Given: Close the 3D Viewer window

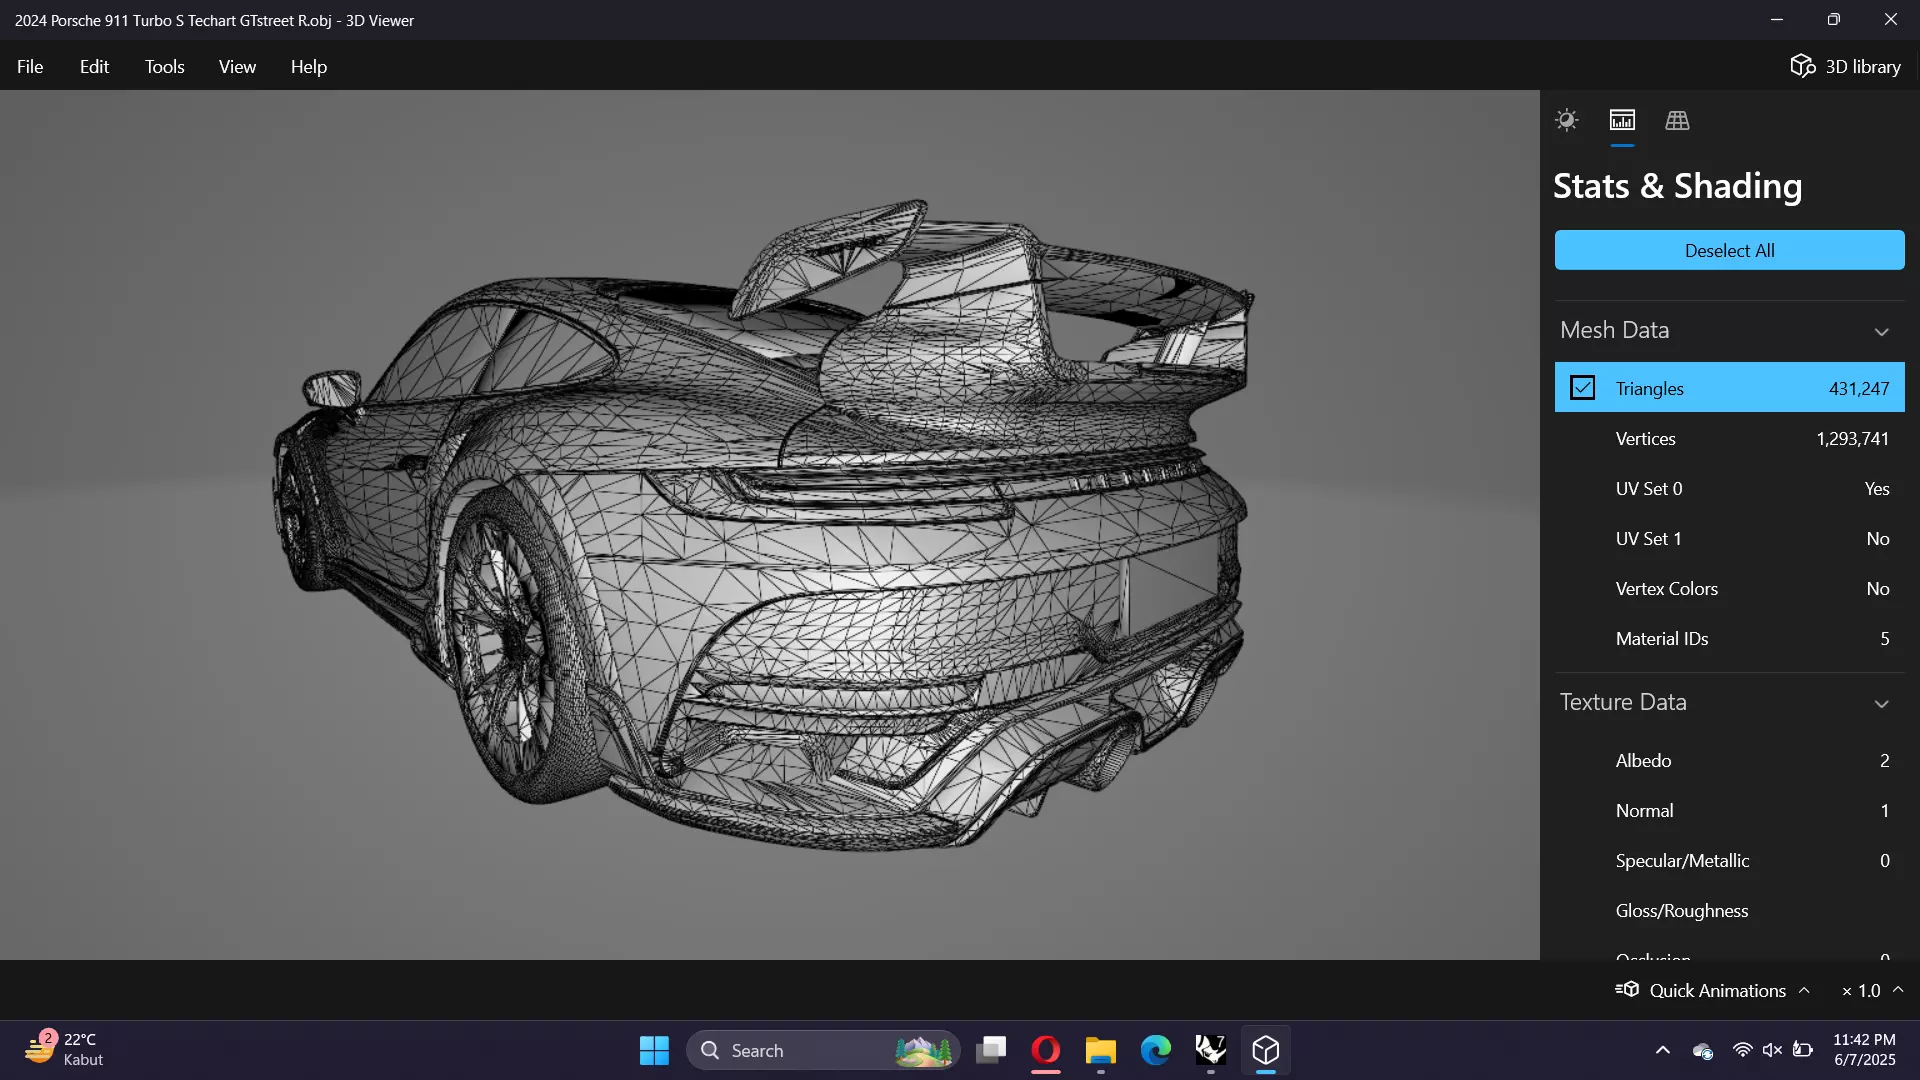Looking at the screenshot, I should point(1890,20).
